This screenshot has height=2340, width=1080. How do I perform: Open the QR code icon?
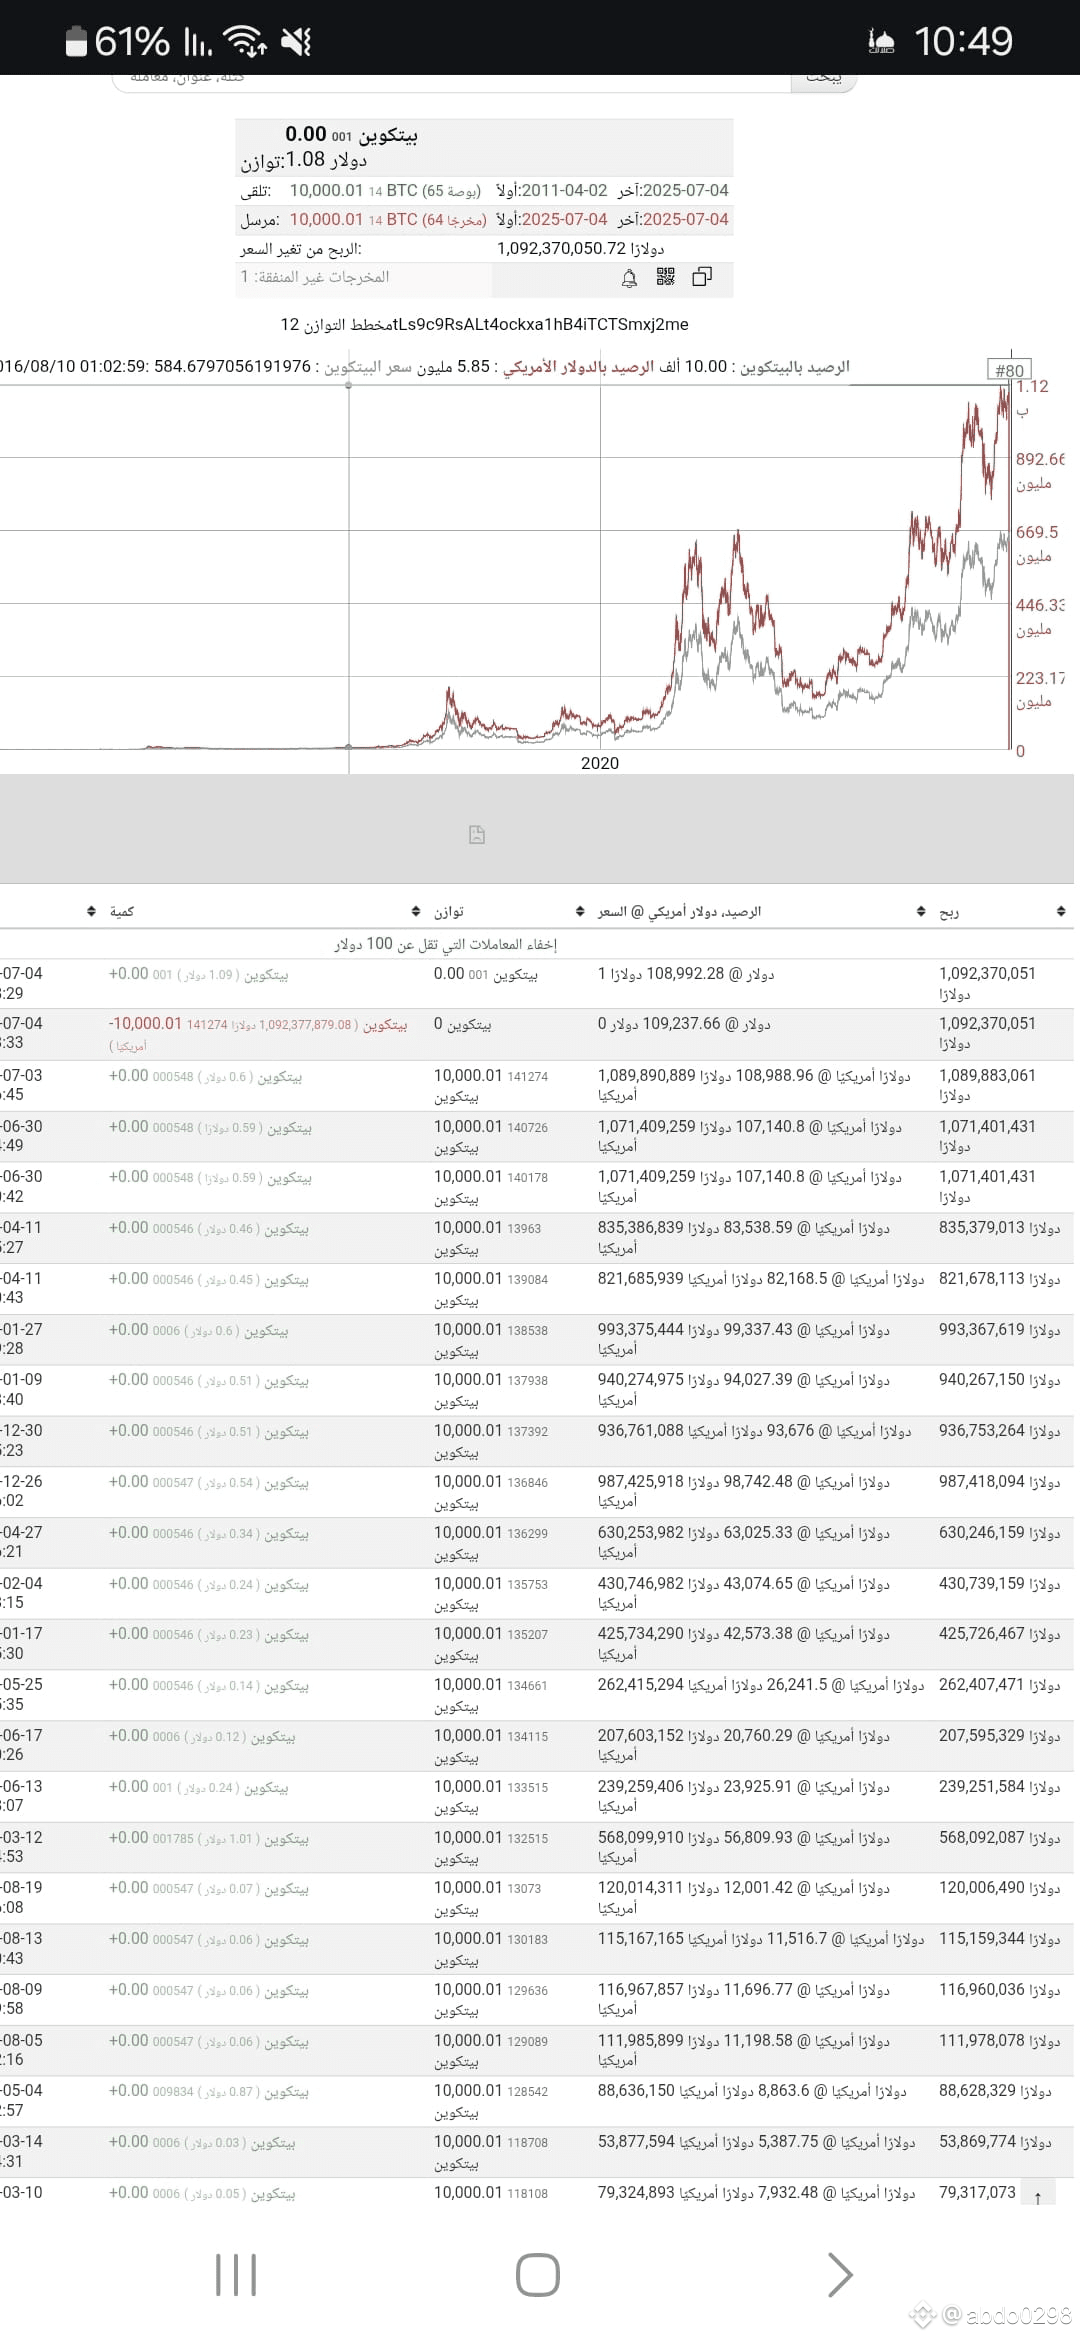[x=666, y=277]
